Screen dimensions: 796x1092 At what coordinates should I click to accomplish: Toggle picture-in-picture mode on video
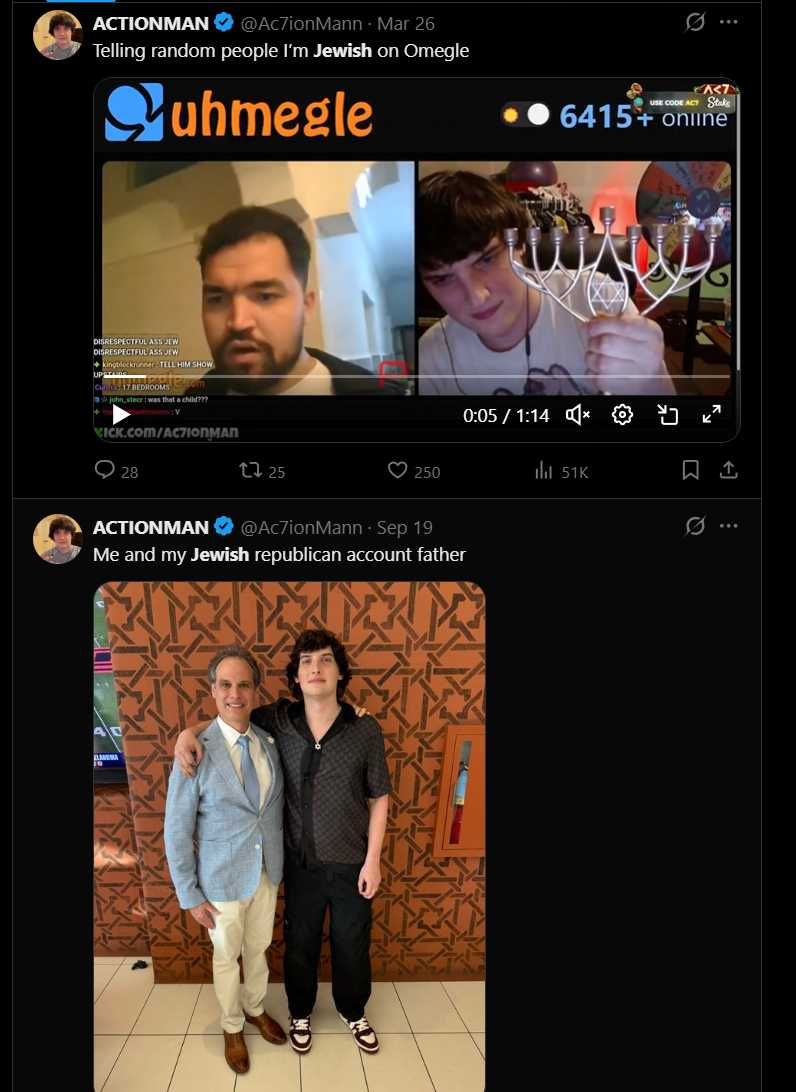667,415
